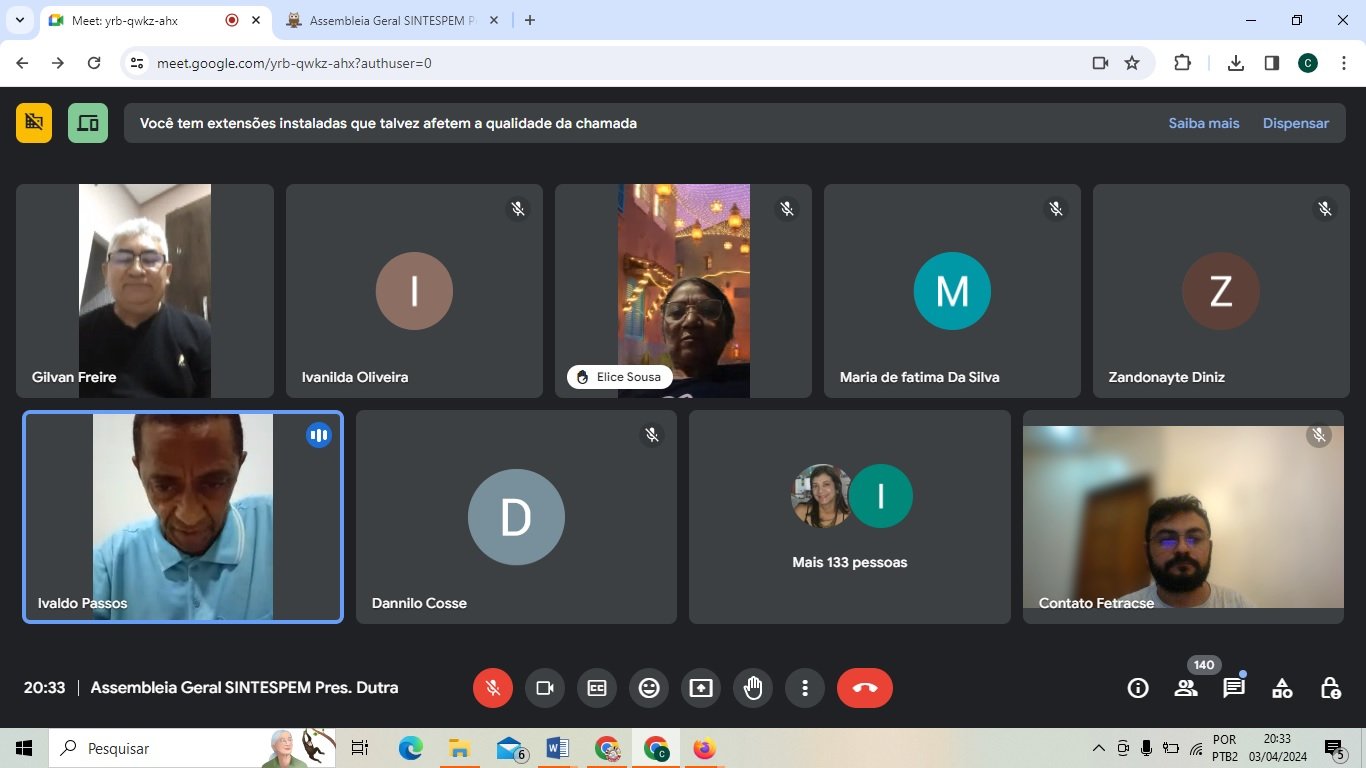Unmute your microphone
Screen dimensions: 1366x768
[493, 688]
